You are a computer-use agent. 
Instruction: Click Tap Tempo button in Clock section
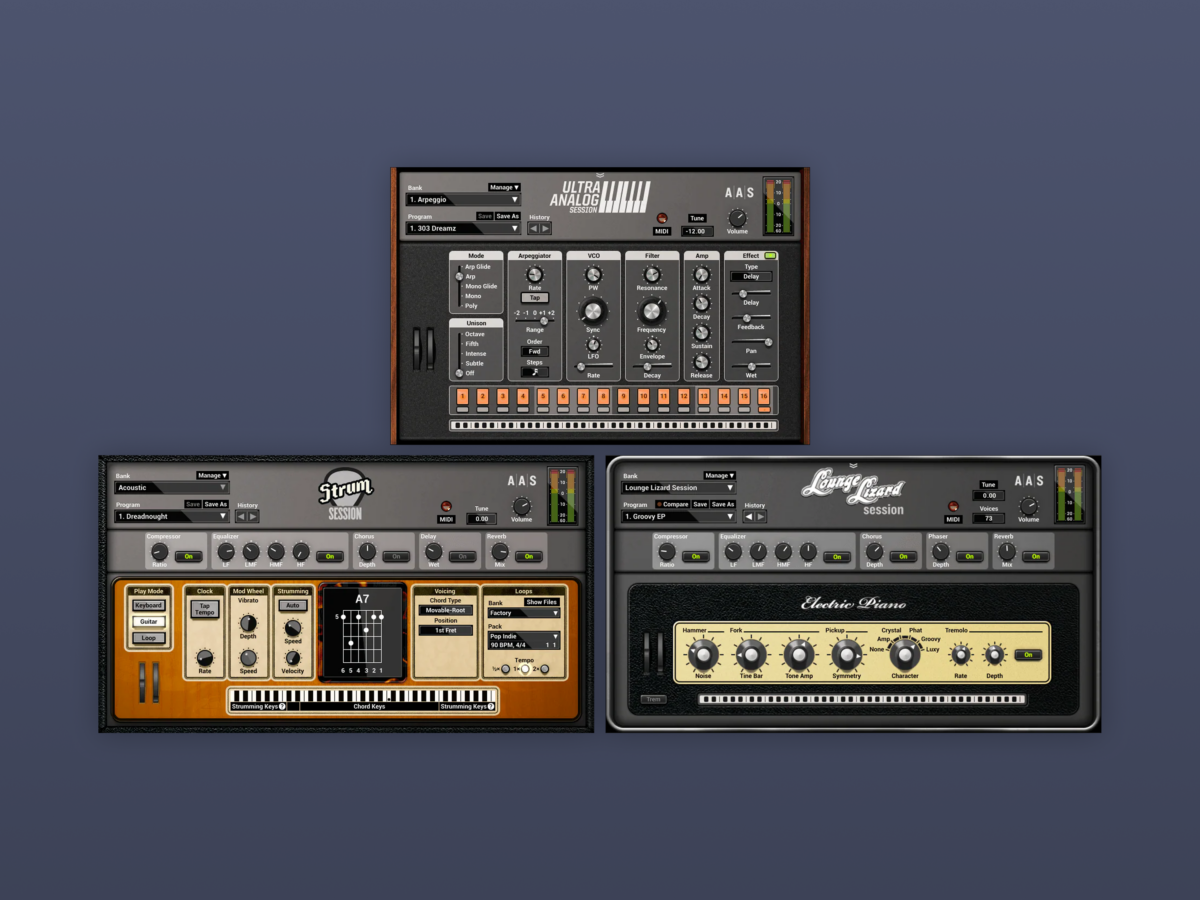pyautogui.click(x=205, y=609)
